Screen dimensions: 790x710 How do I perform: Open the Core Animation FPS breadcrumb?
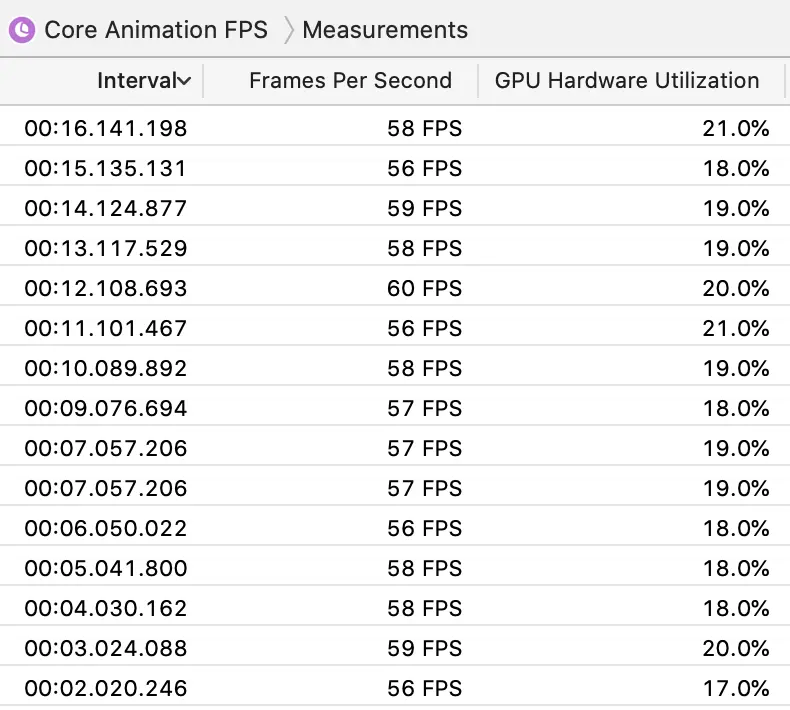pos(156,30)
